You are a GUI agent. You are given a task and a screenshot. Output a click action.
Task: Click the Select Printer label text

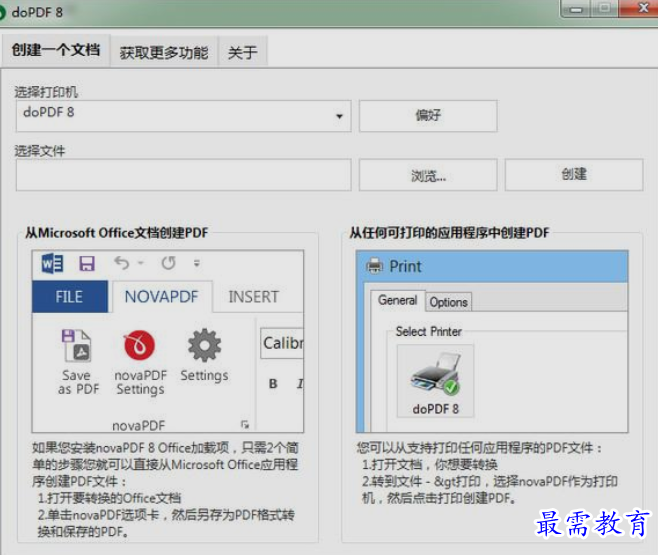click(428, 331)
